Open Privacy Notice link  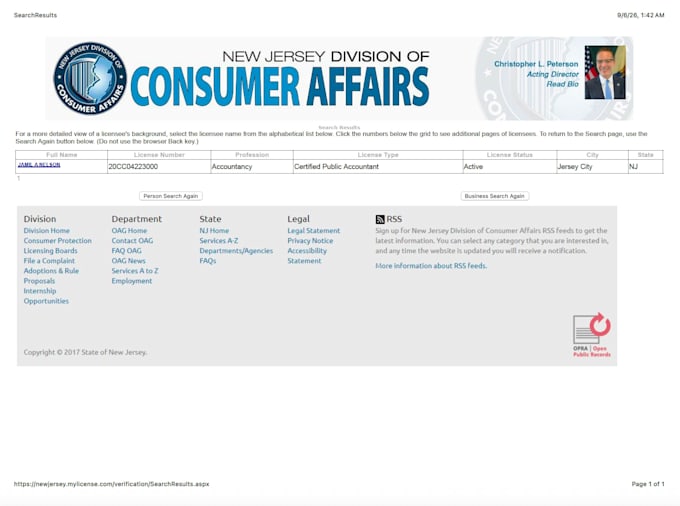click(x=310, y=241)
